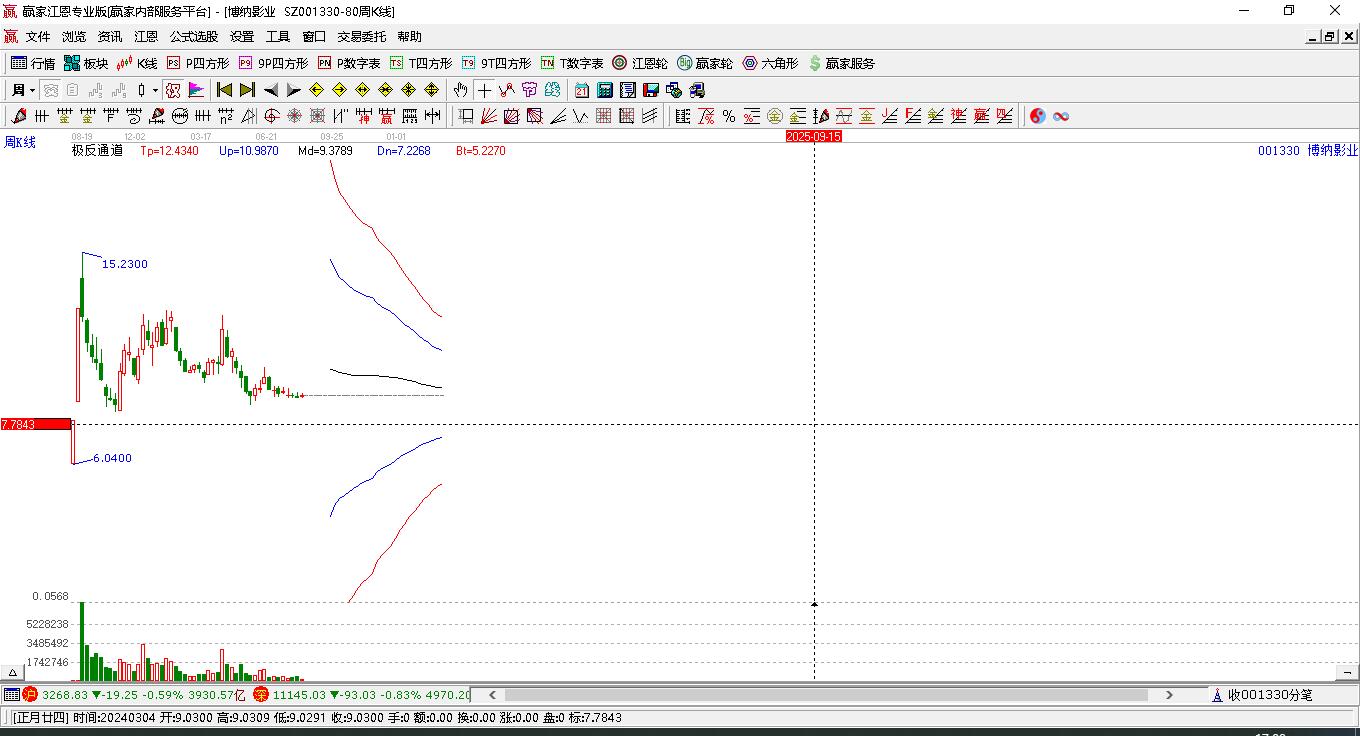Expand the candlestick style dropdown arrow
Screen dimensions: 1360x736
tap(155, 90)
